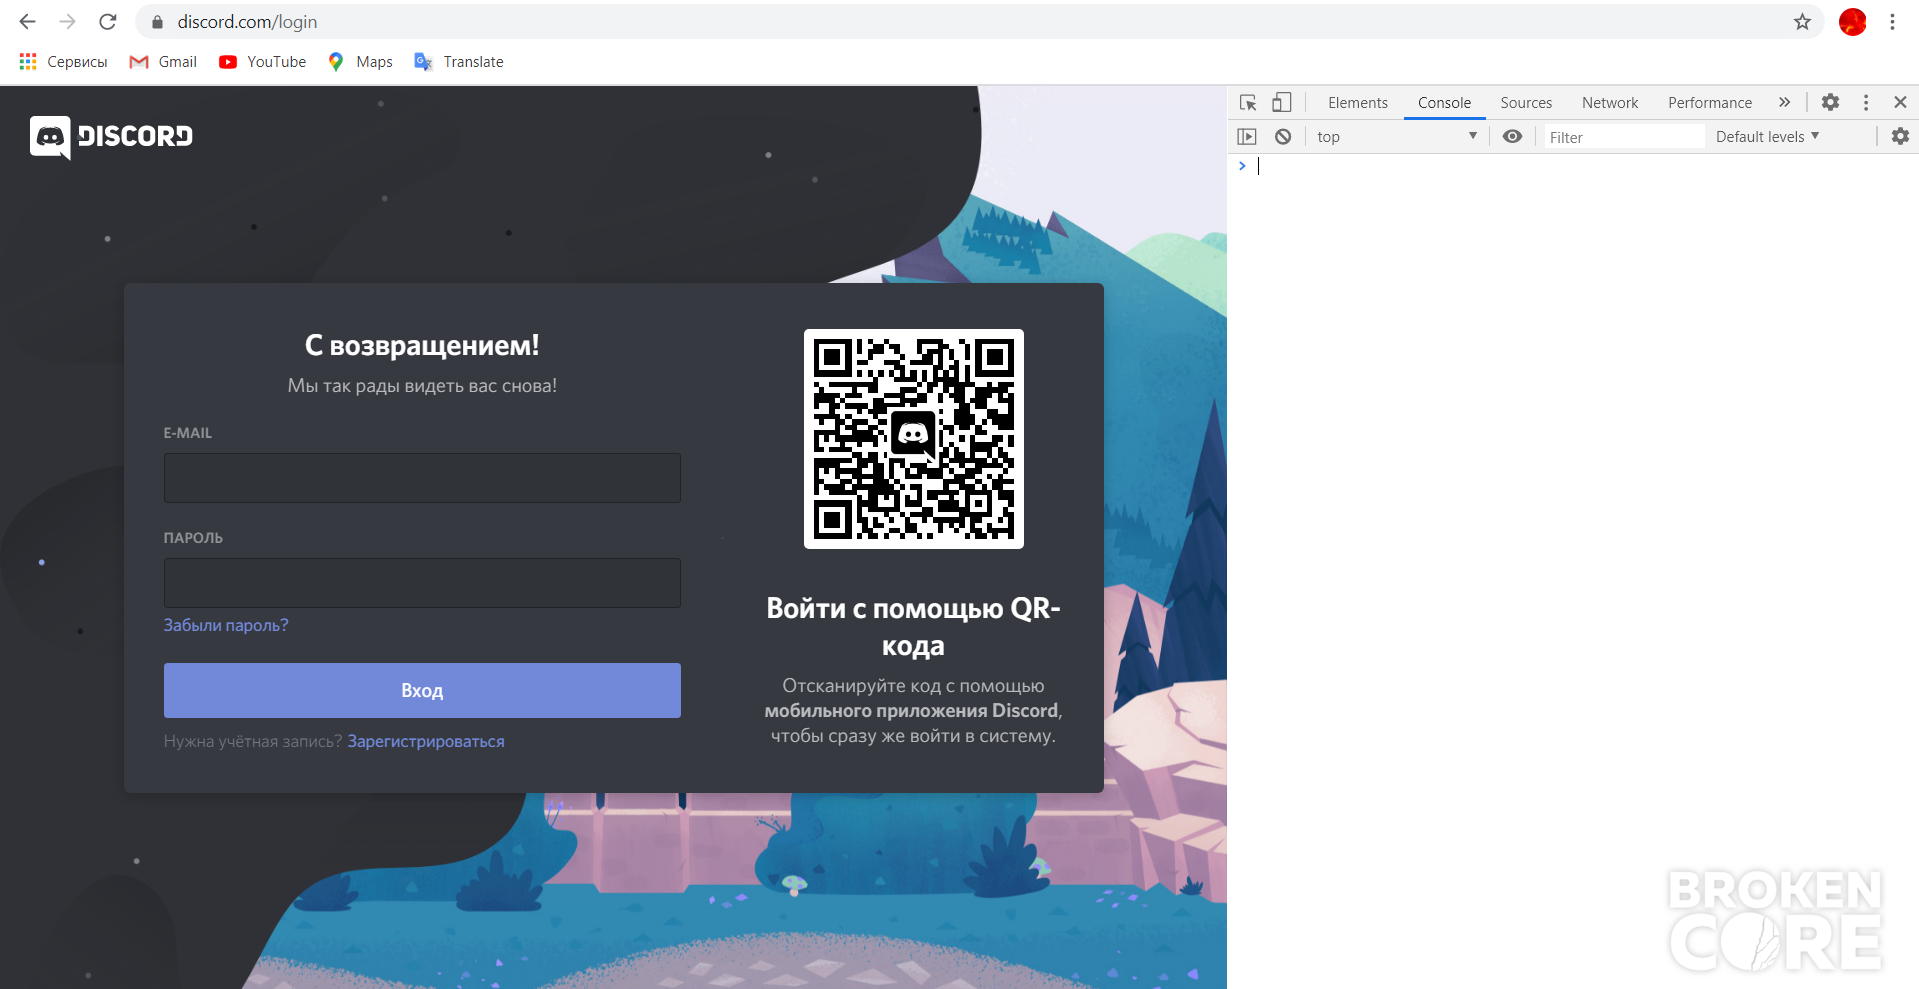This screenshot has width=1919, height=989.
Task: Reload the page
Action: pyautogui.click(x=108, y=22)
